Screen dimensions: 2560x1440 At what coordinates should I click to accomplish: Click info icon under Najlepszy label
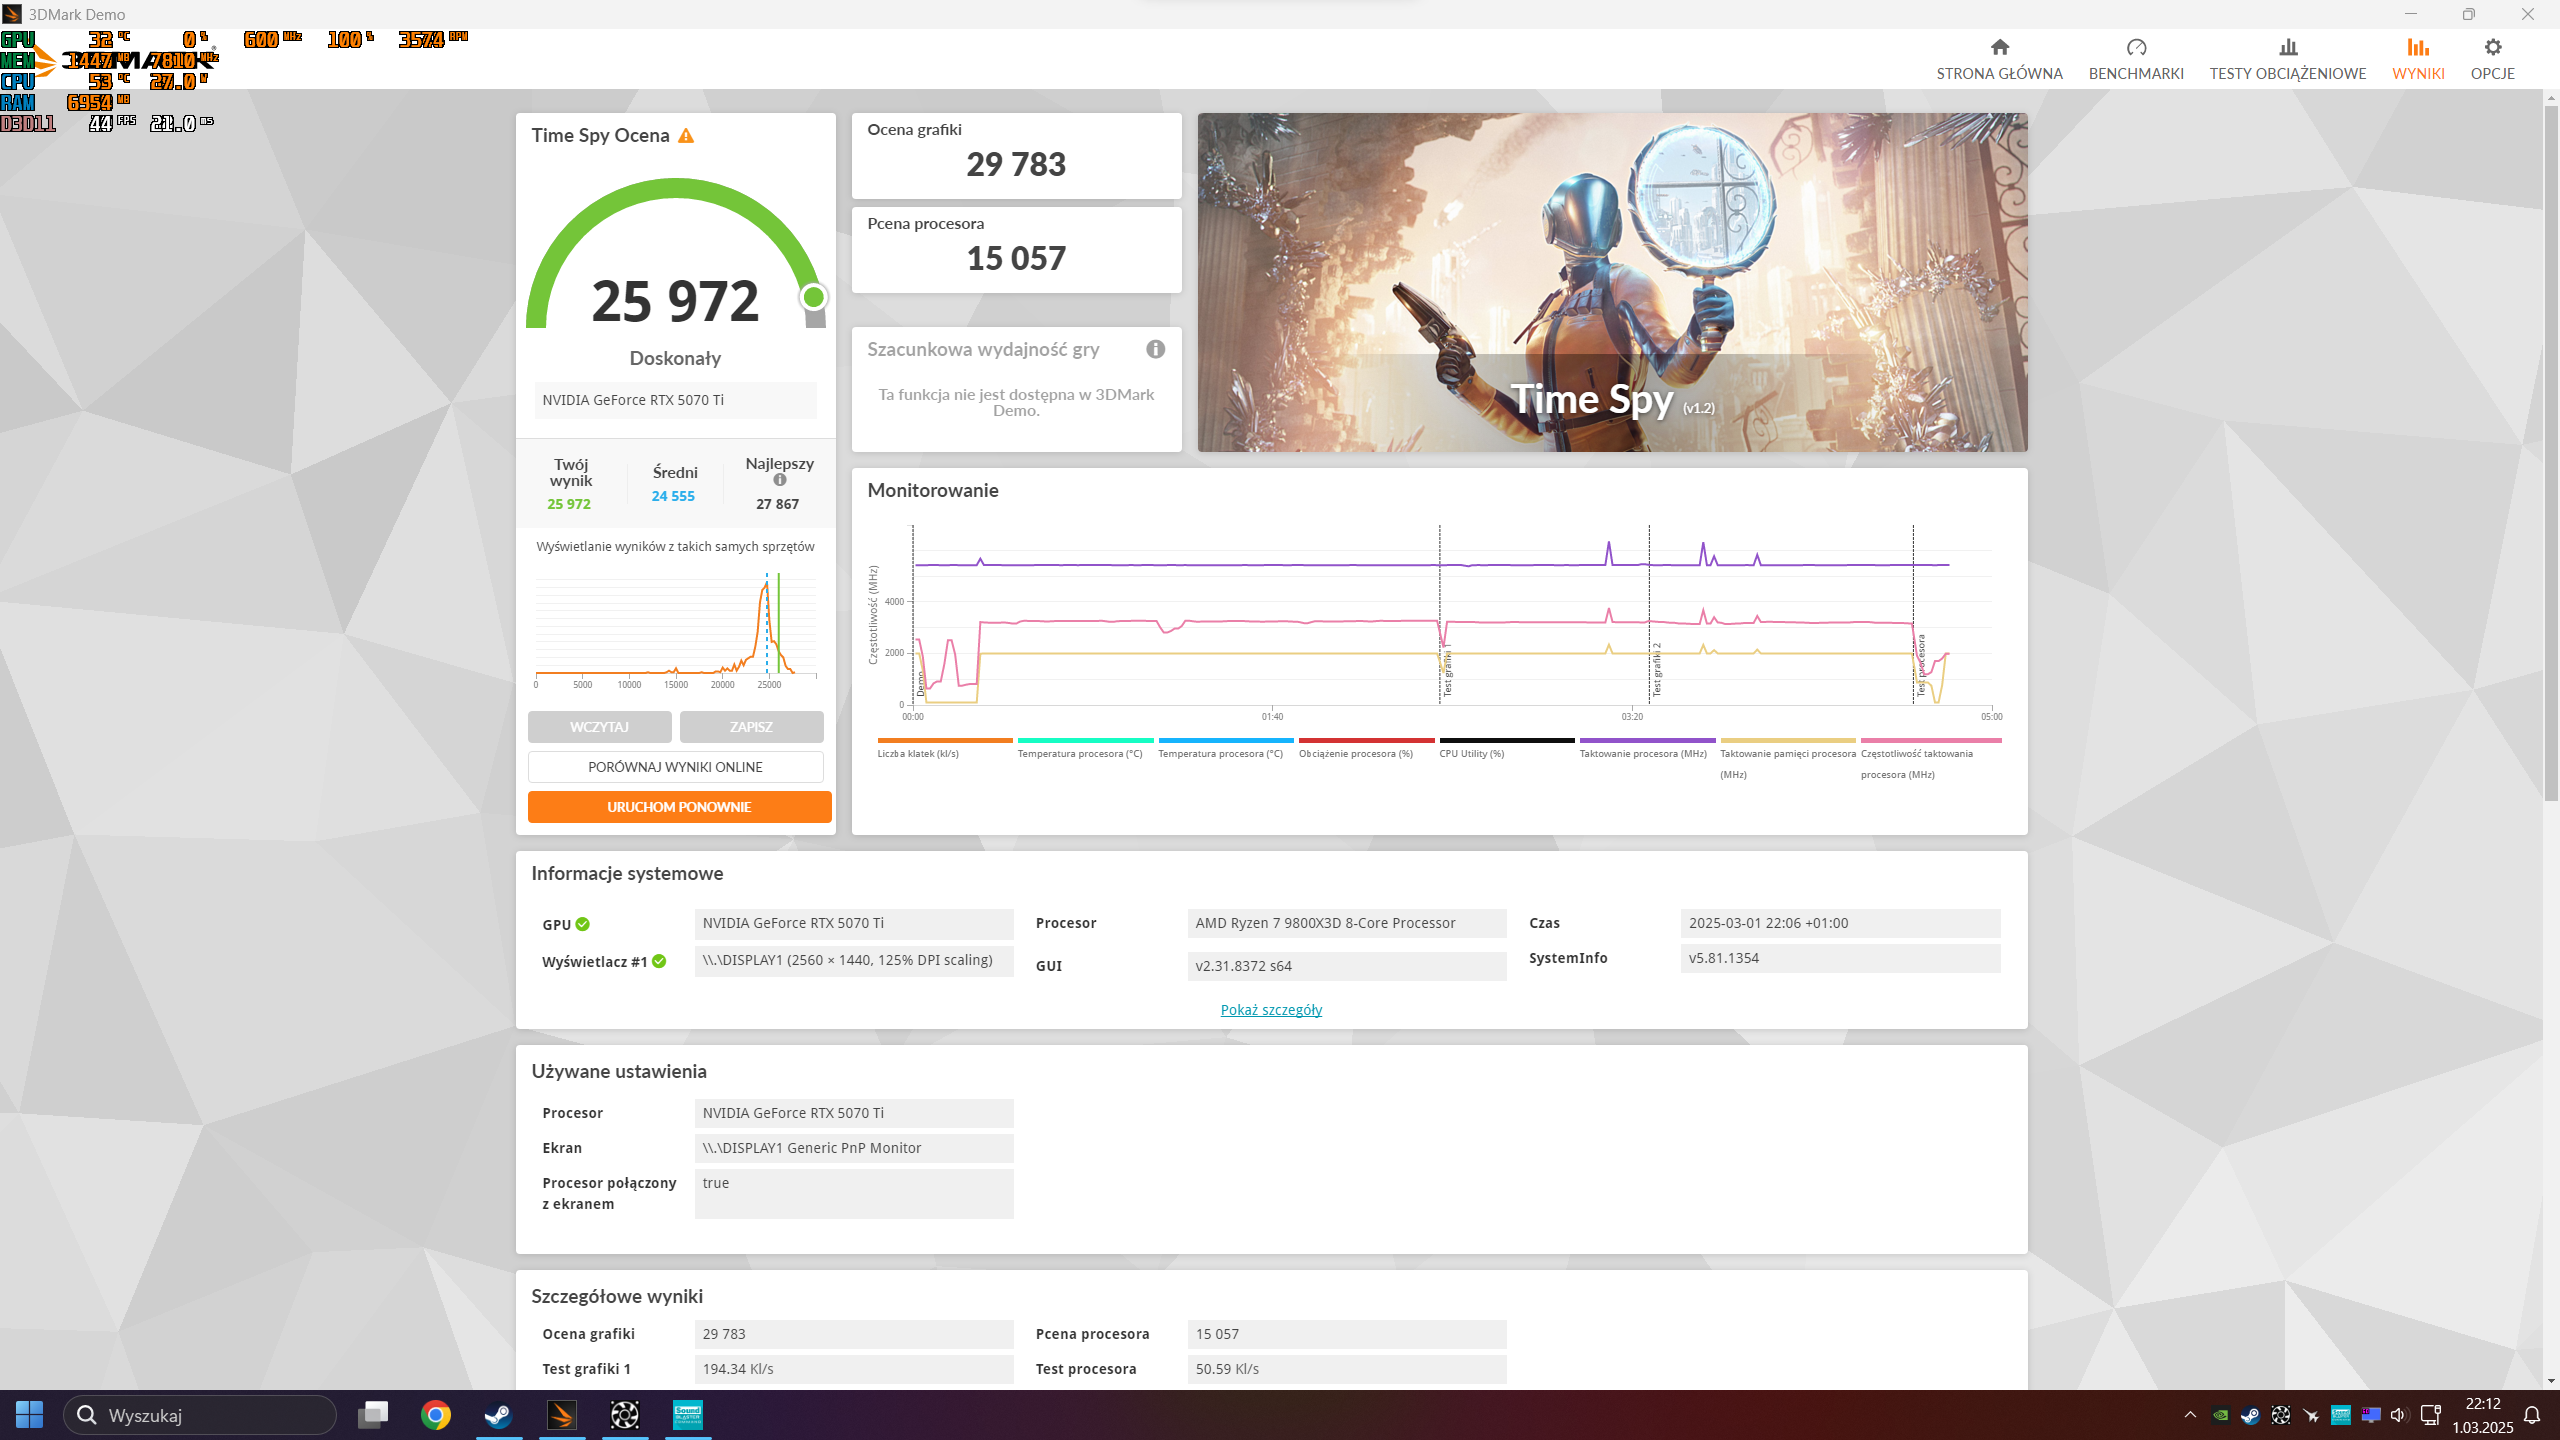780,480
